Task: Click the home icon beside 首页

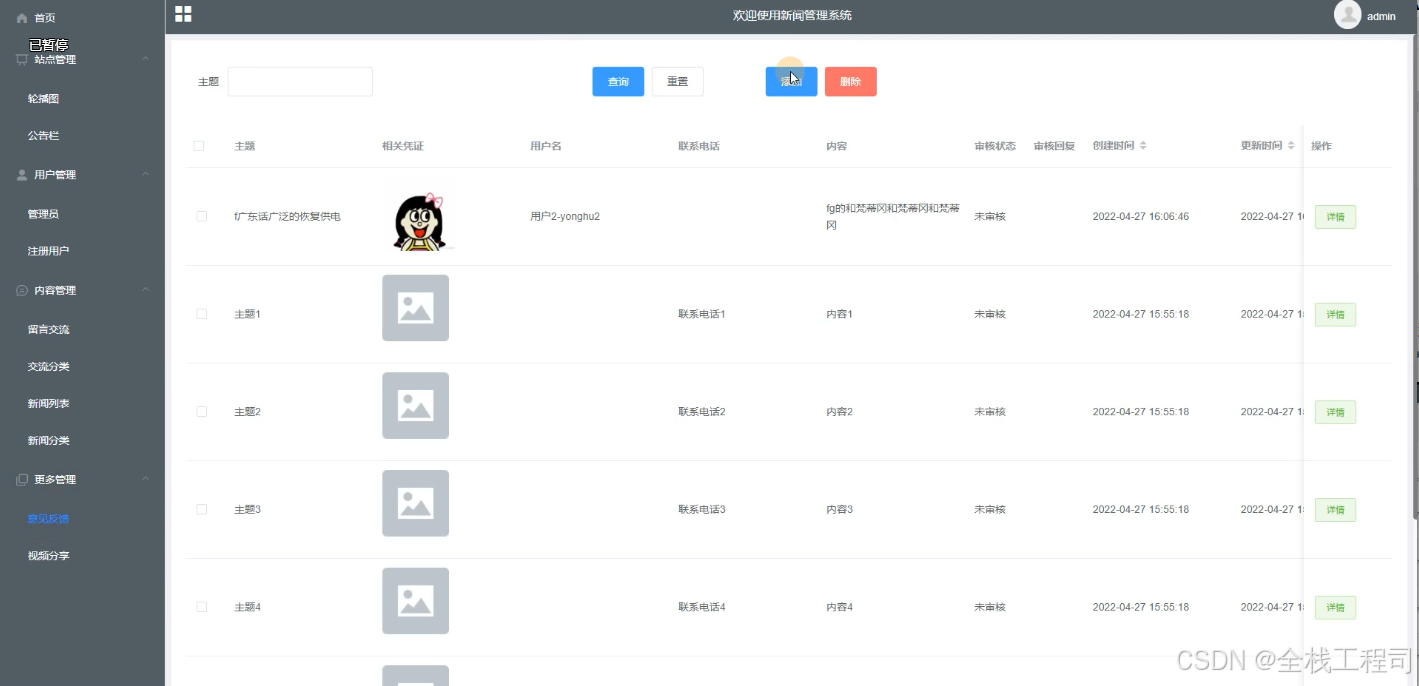Action: coord(22,18)
